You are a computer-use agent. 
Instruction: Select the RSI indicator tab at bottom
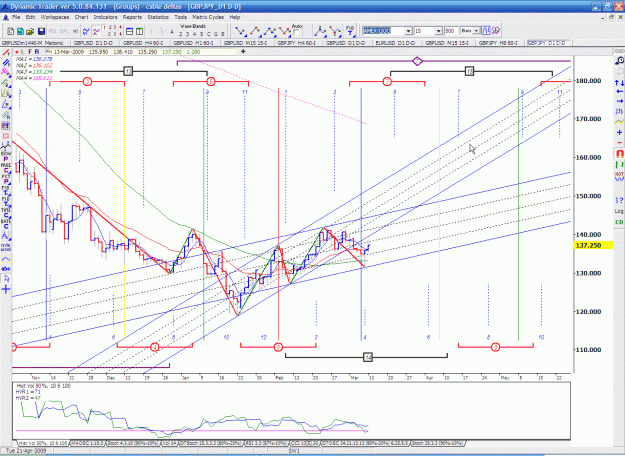pos(269,443)
